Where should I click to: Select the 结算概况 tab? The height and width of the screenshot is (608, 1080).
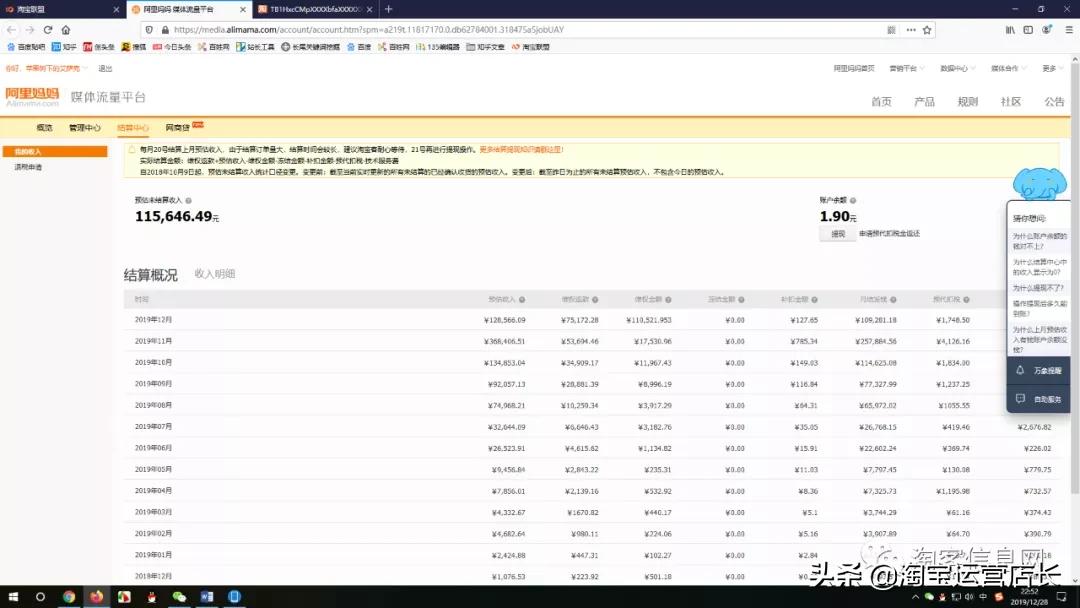click(x=151, y=275)
